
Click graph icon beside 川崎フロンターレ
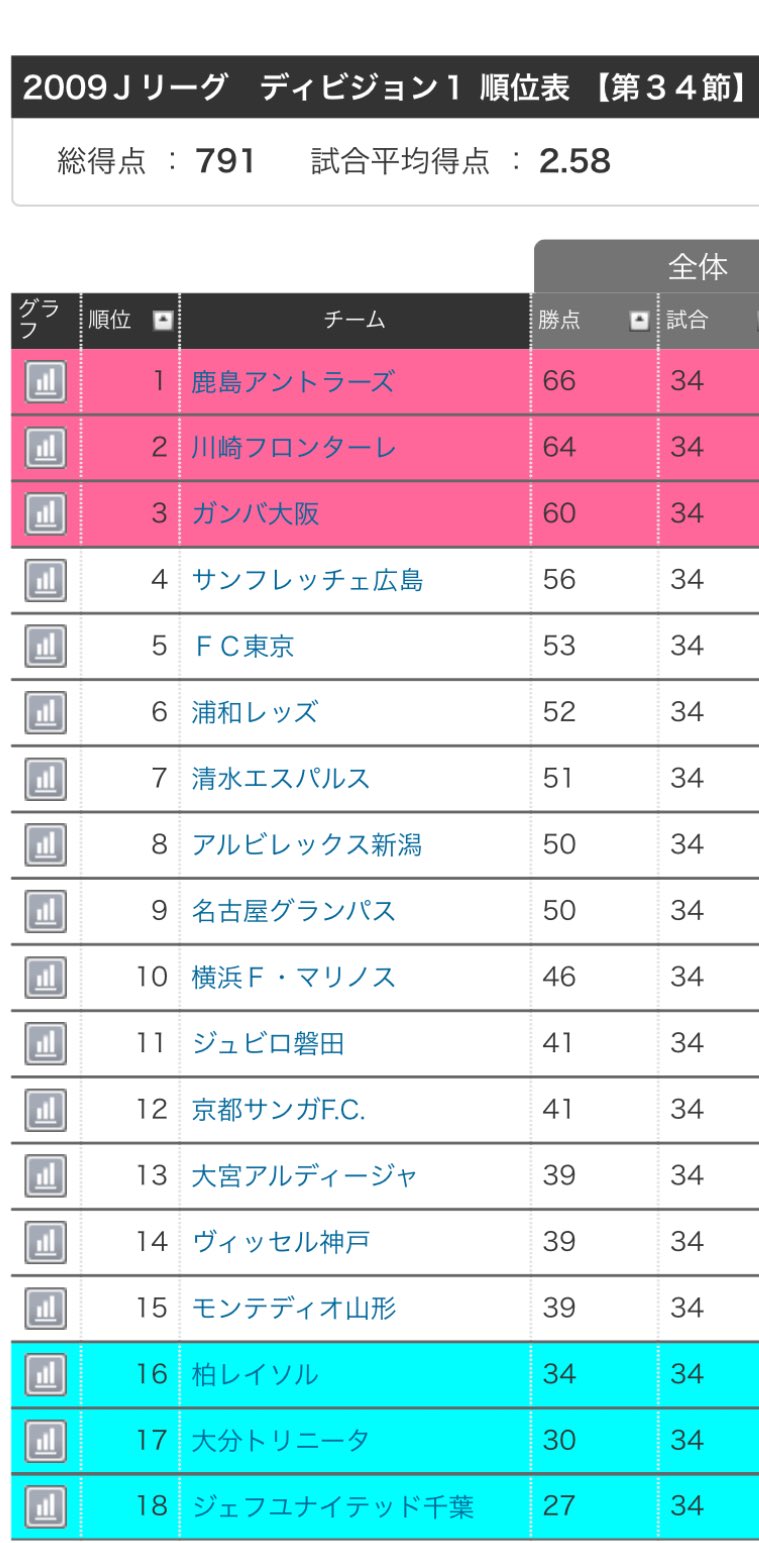click(x=45, y=448)
